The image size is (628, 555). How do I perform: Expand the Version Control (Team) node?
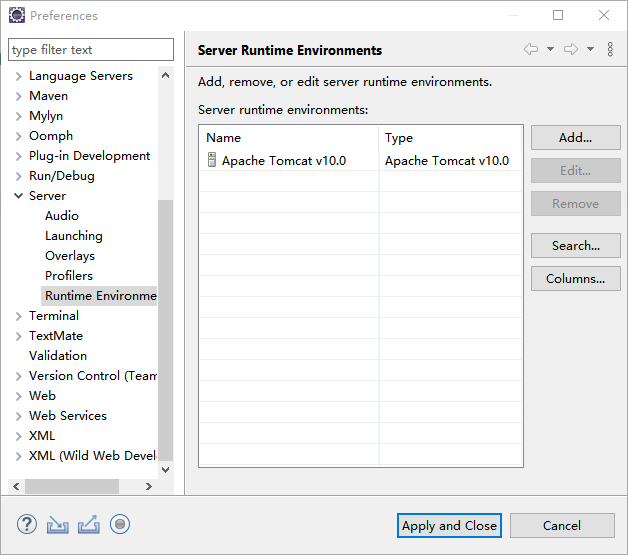[18, 376]
